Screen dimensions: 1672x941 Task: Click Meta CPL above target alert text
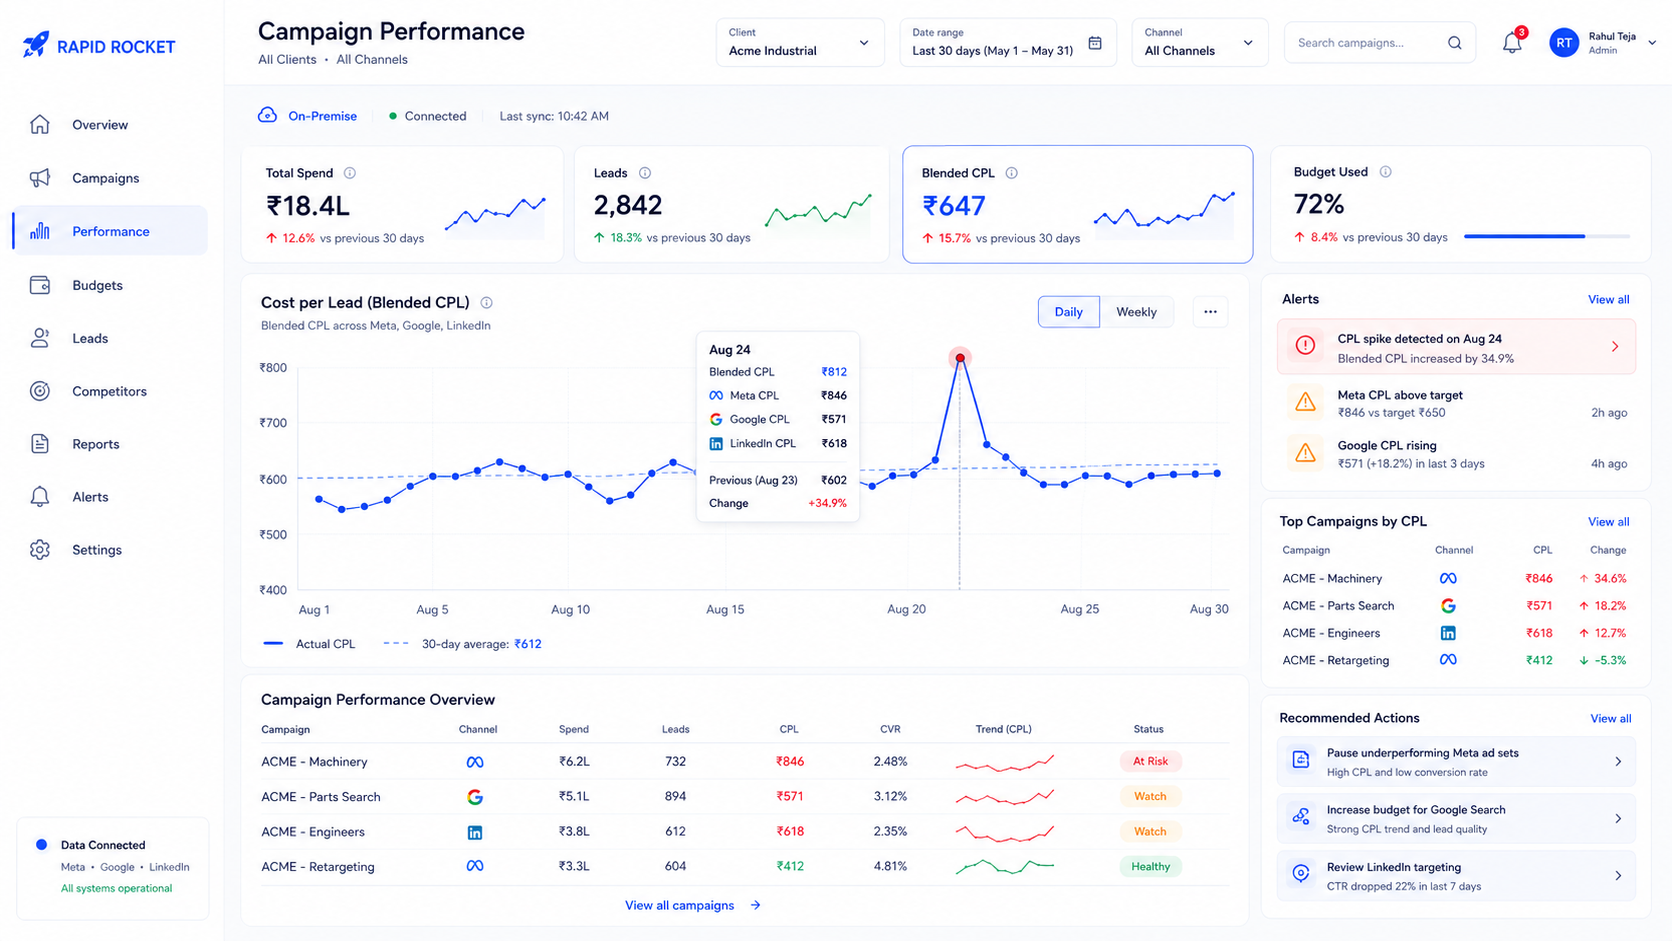(x=1400, y=395)
